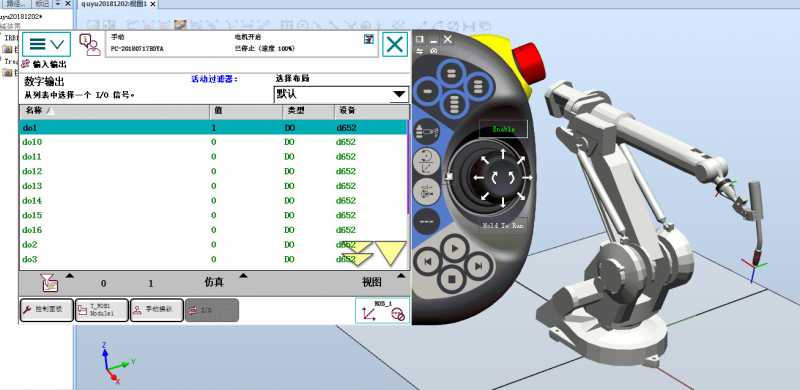Click joystick lower-left diagonal arrow
800x390 pixels.
click(485, 195)
